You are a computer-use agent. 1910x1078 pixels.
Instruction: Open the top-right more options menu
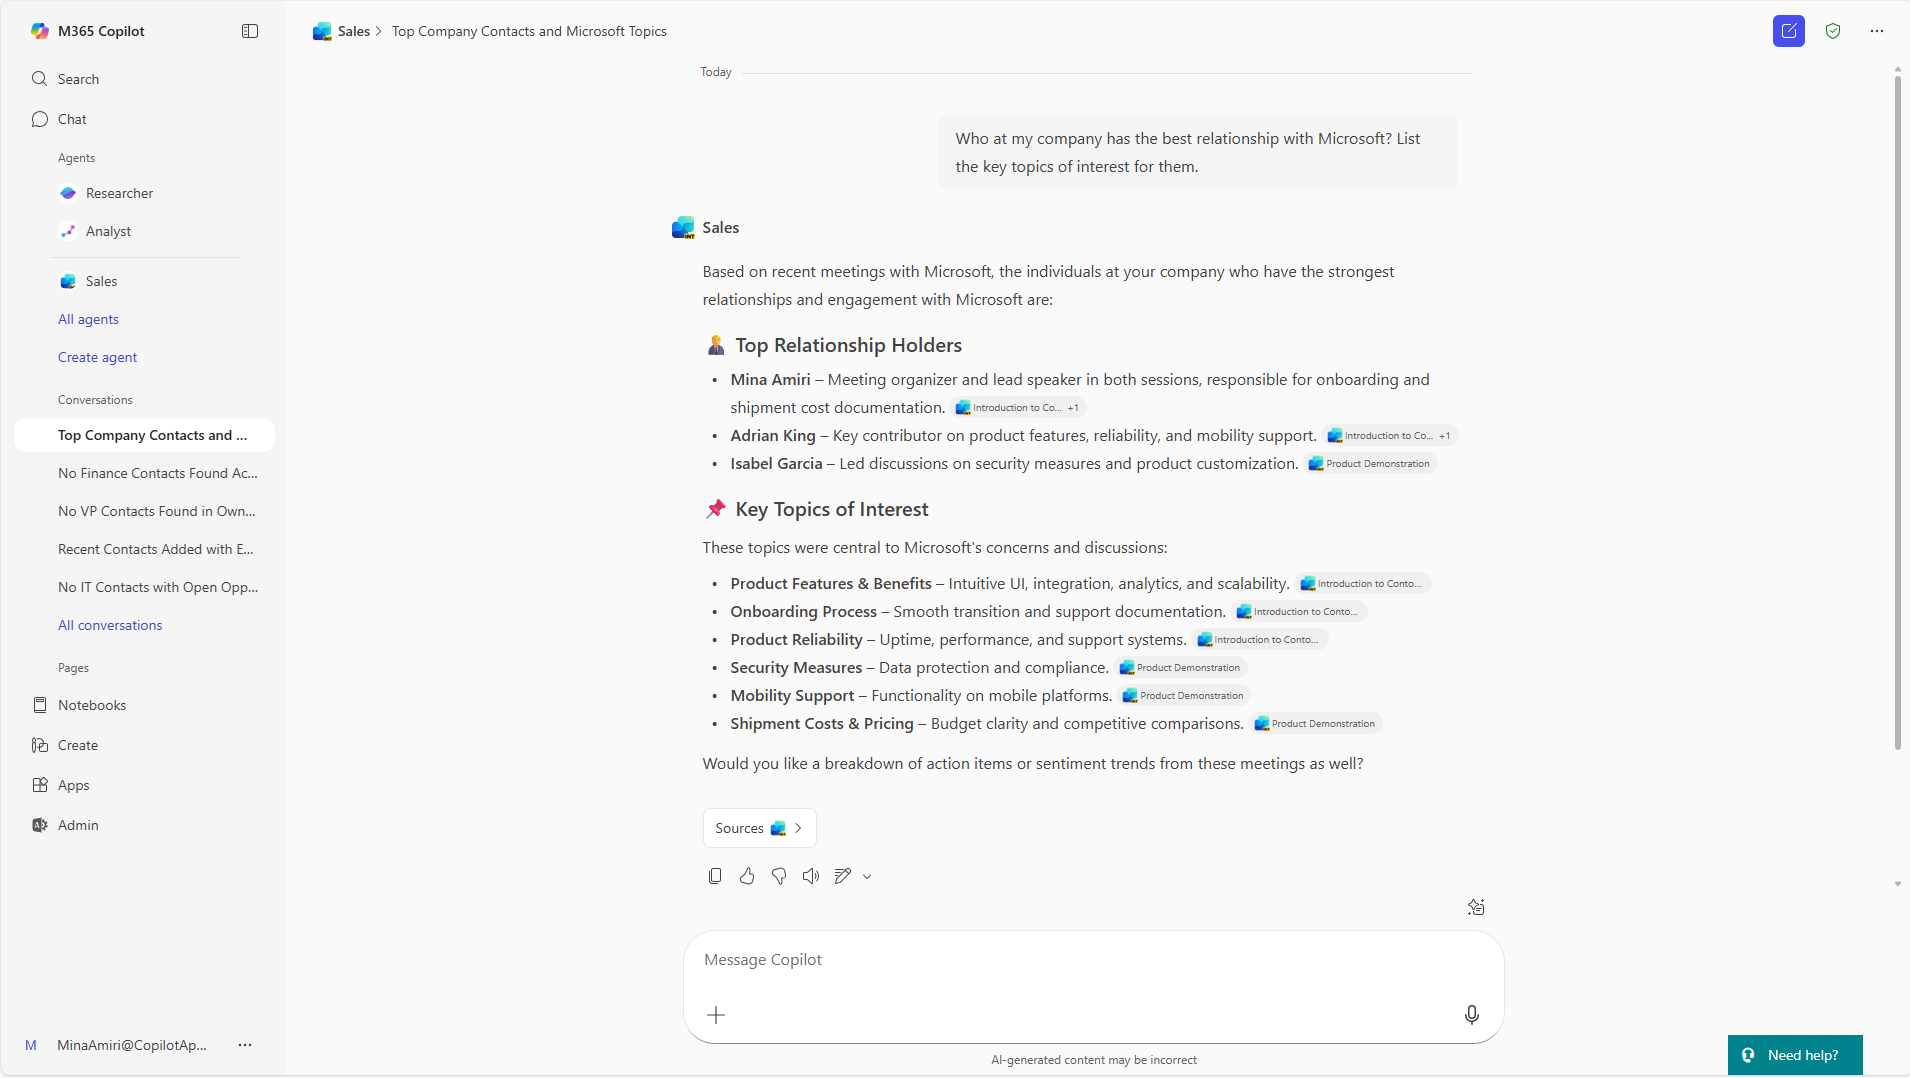pyautogui.click(x=1877, y=31)
